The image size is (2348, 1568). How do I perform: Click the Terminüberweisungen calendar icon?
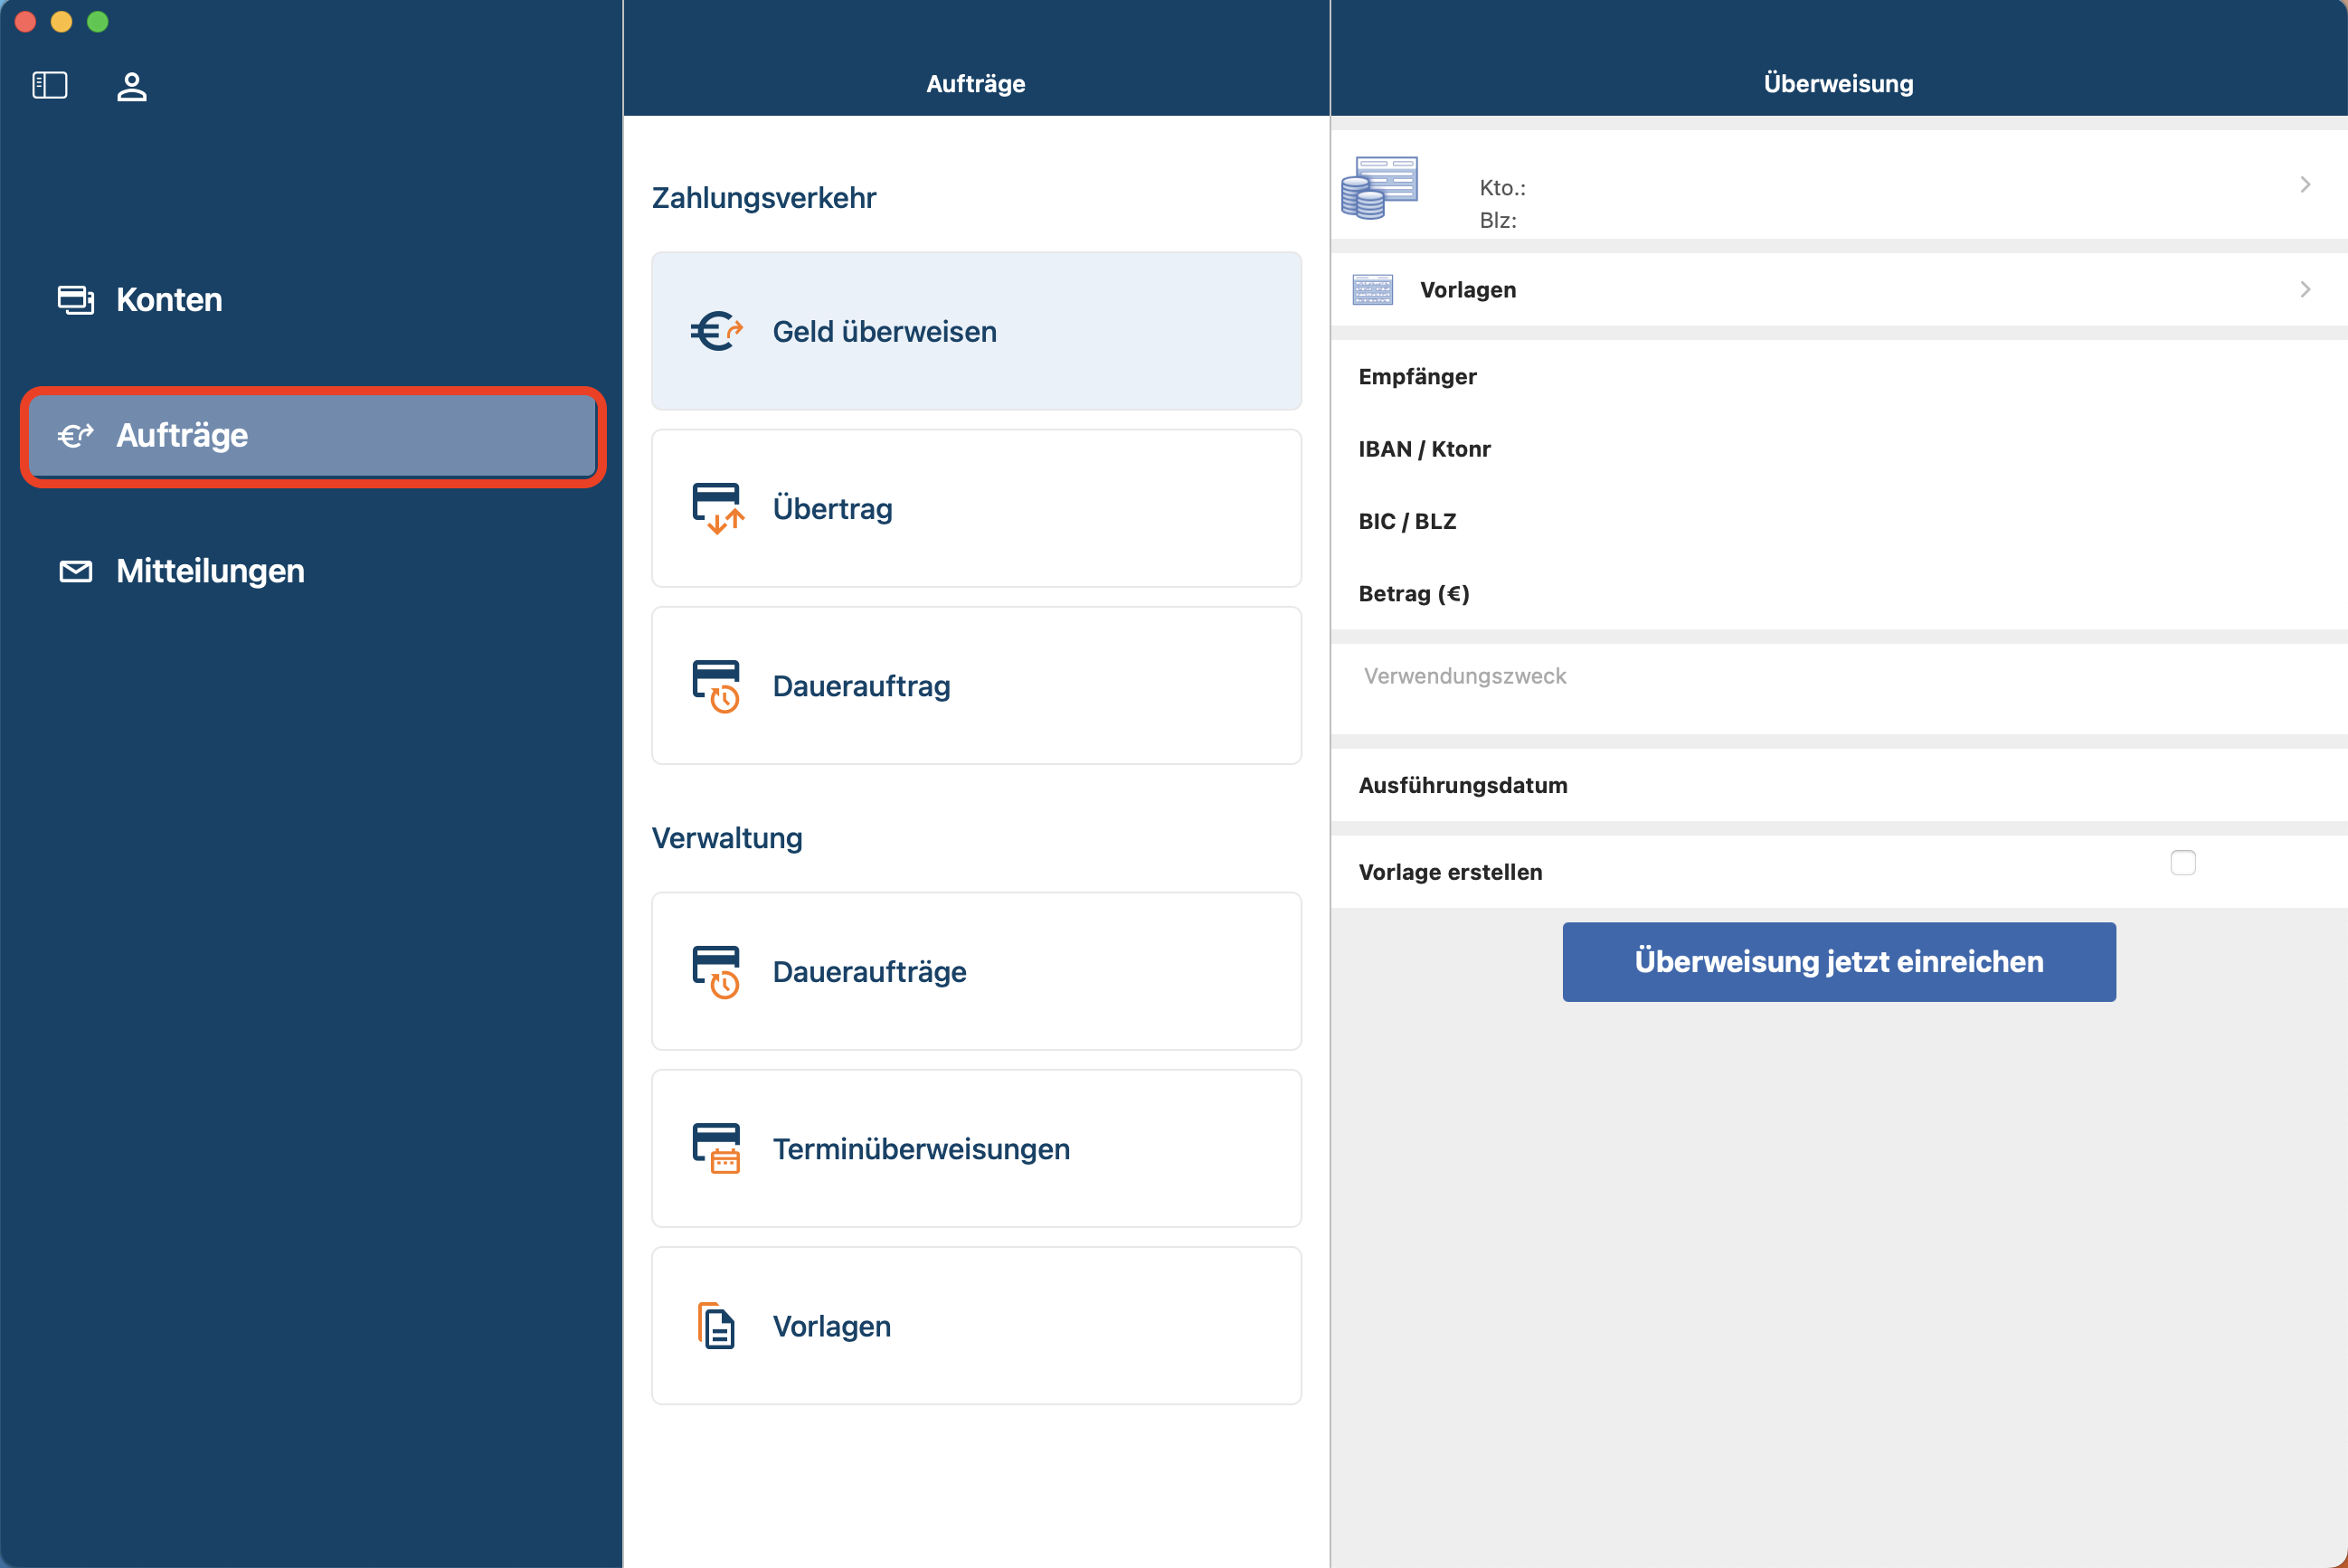pos(716,1148)
